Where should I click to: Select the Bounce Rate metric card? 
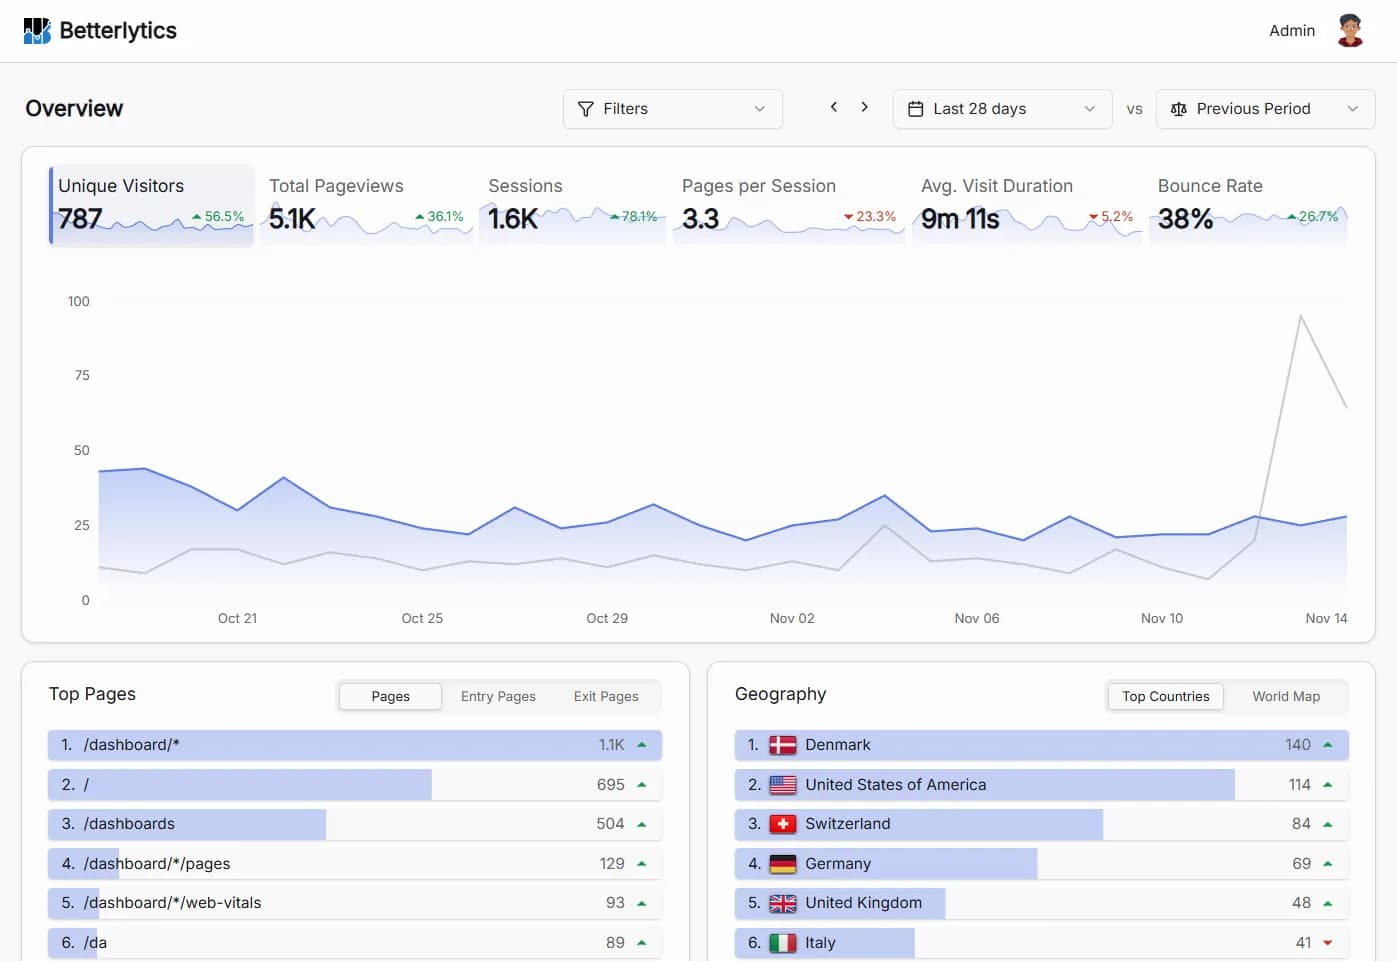1248,205
